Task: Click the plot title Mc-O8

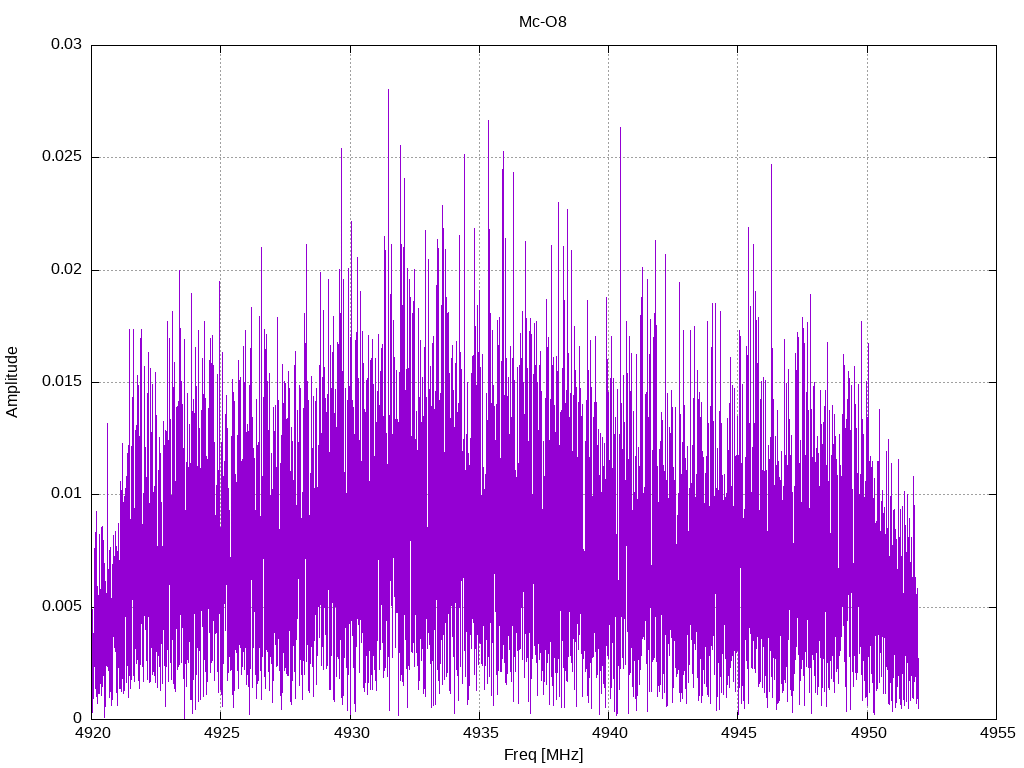Action: (543, 22)
